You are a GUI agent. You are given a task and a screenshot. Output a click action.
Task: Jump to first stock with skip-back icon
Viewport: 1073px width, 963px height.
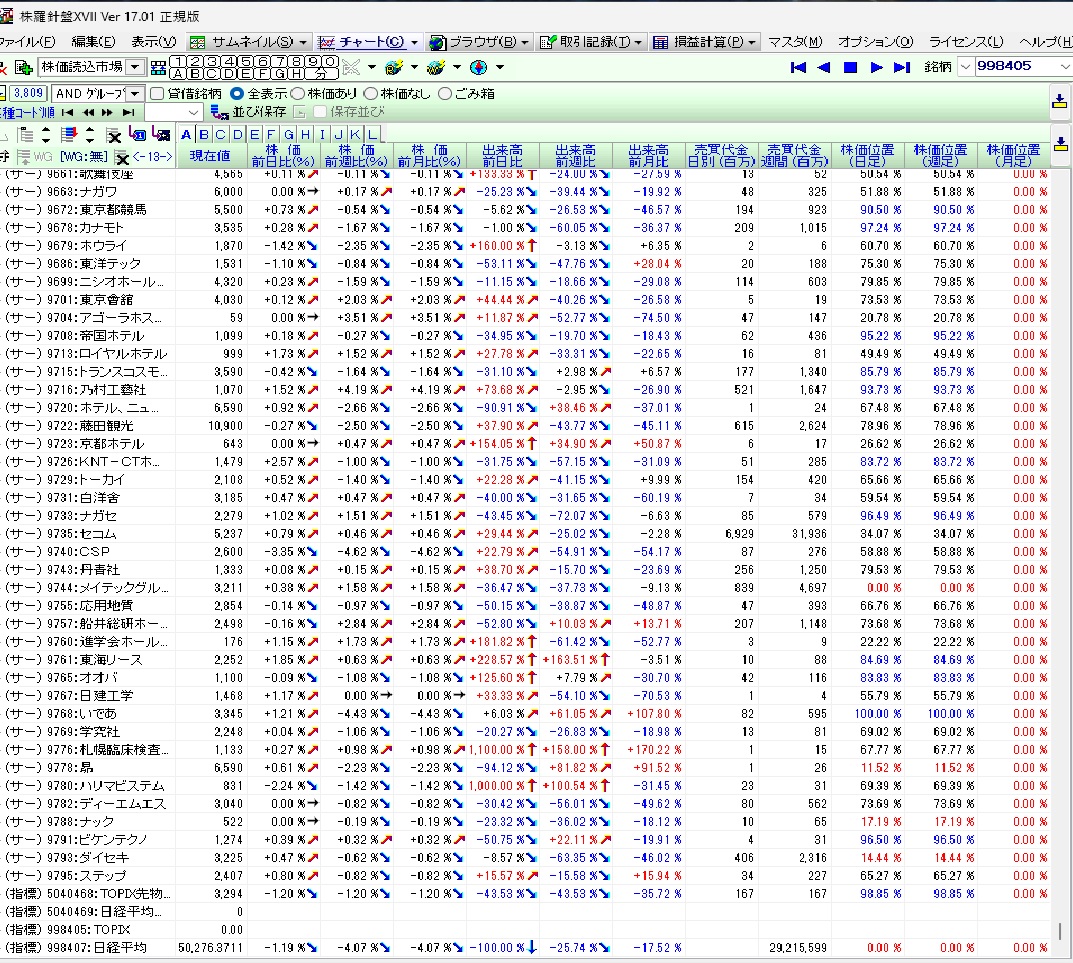pos(798,67)
